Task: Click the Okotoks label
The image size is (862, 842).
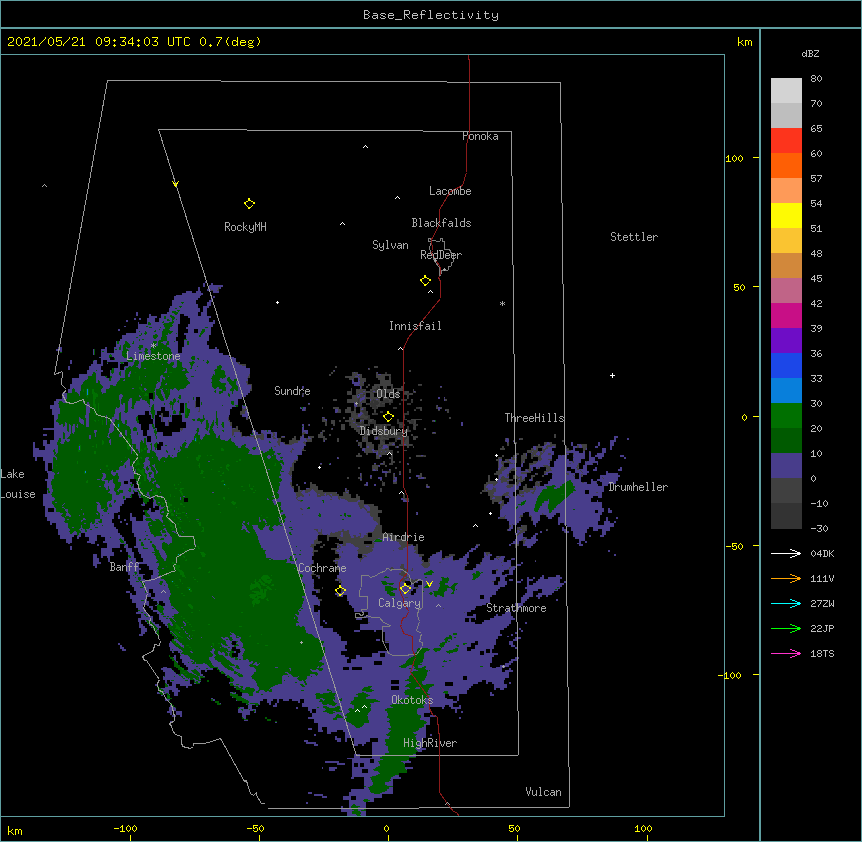Action: click(x=412, y=700)
